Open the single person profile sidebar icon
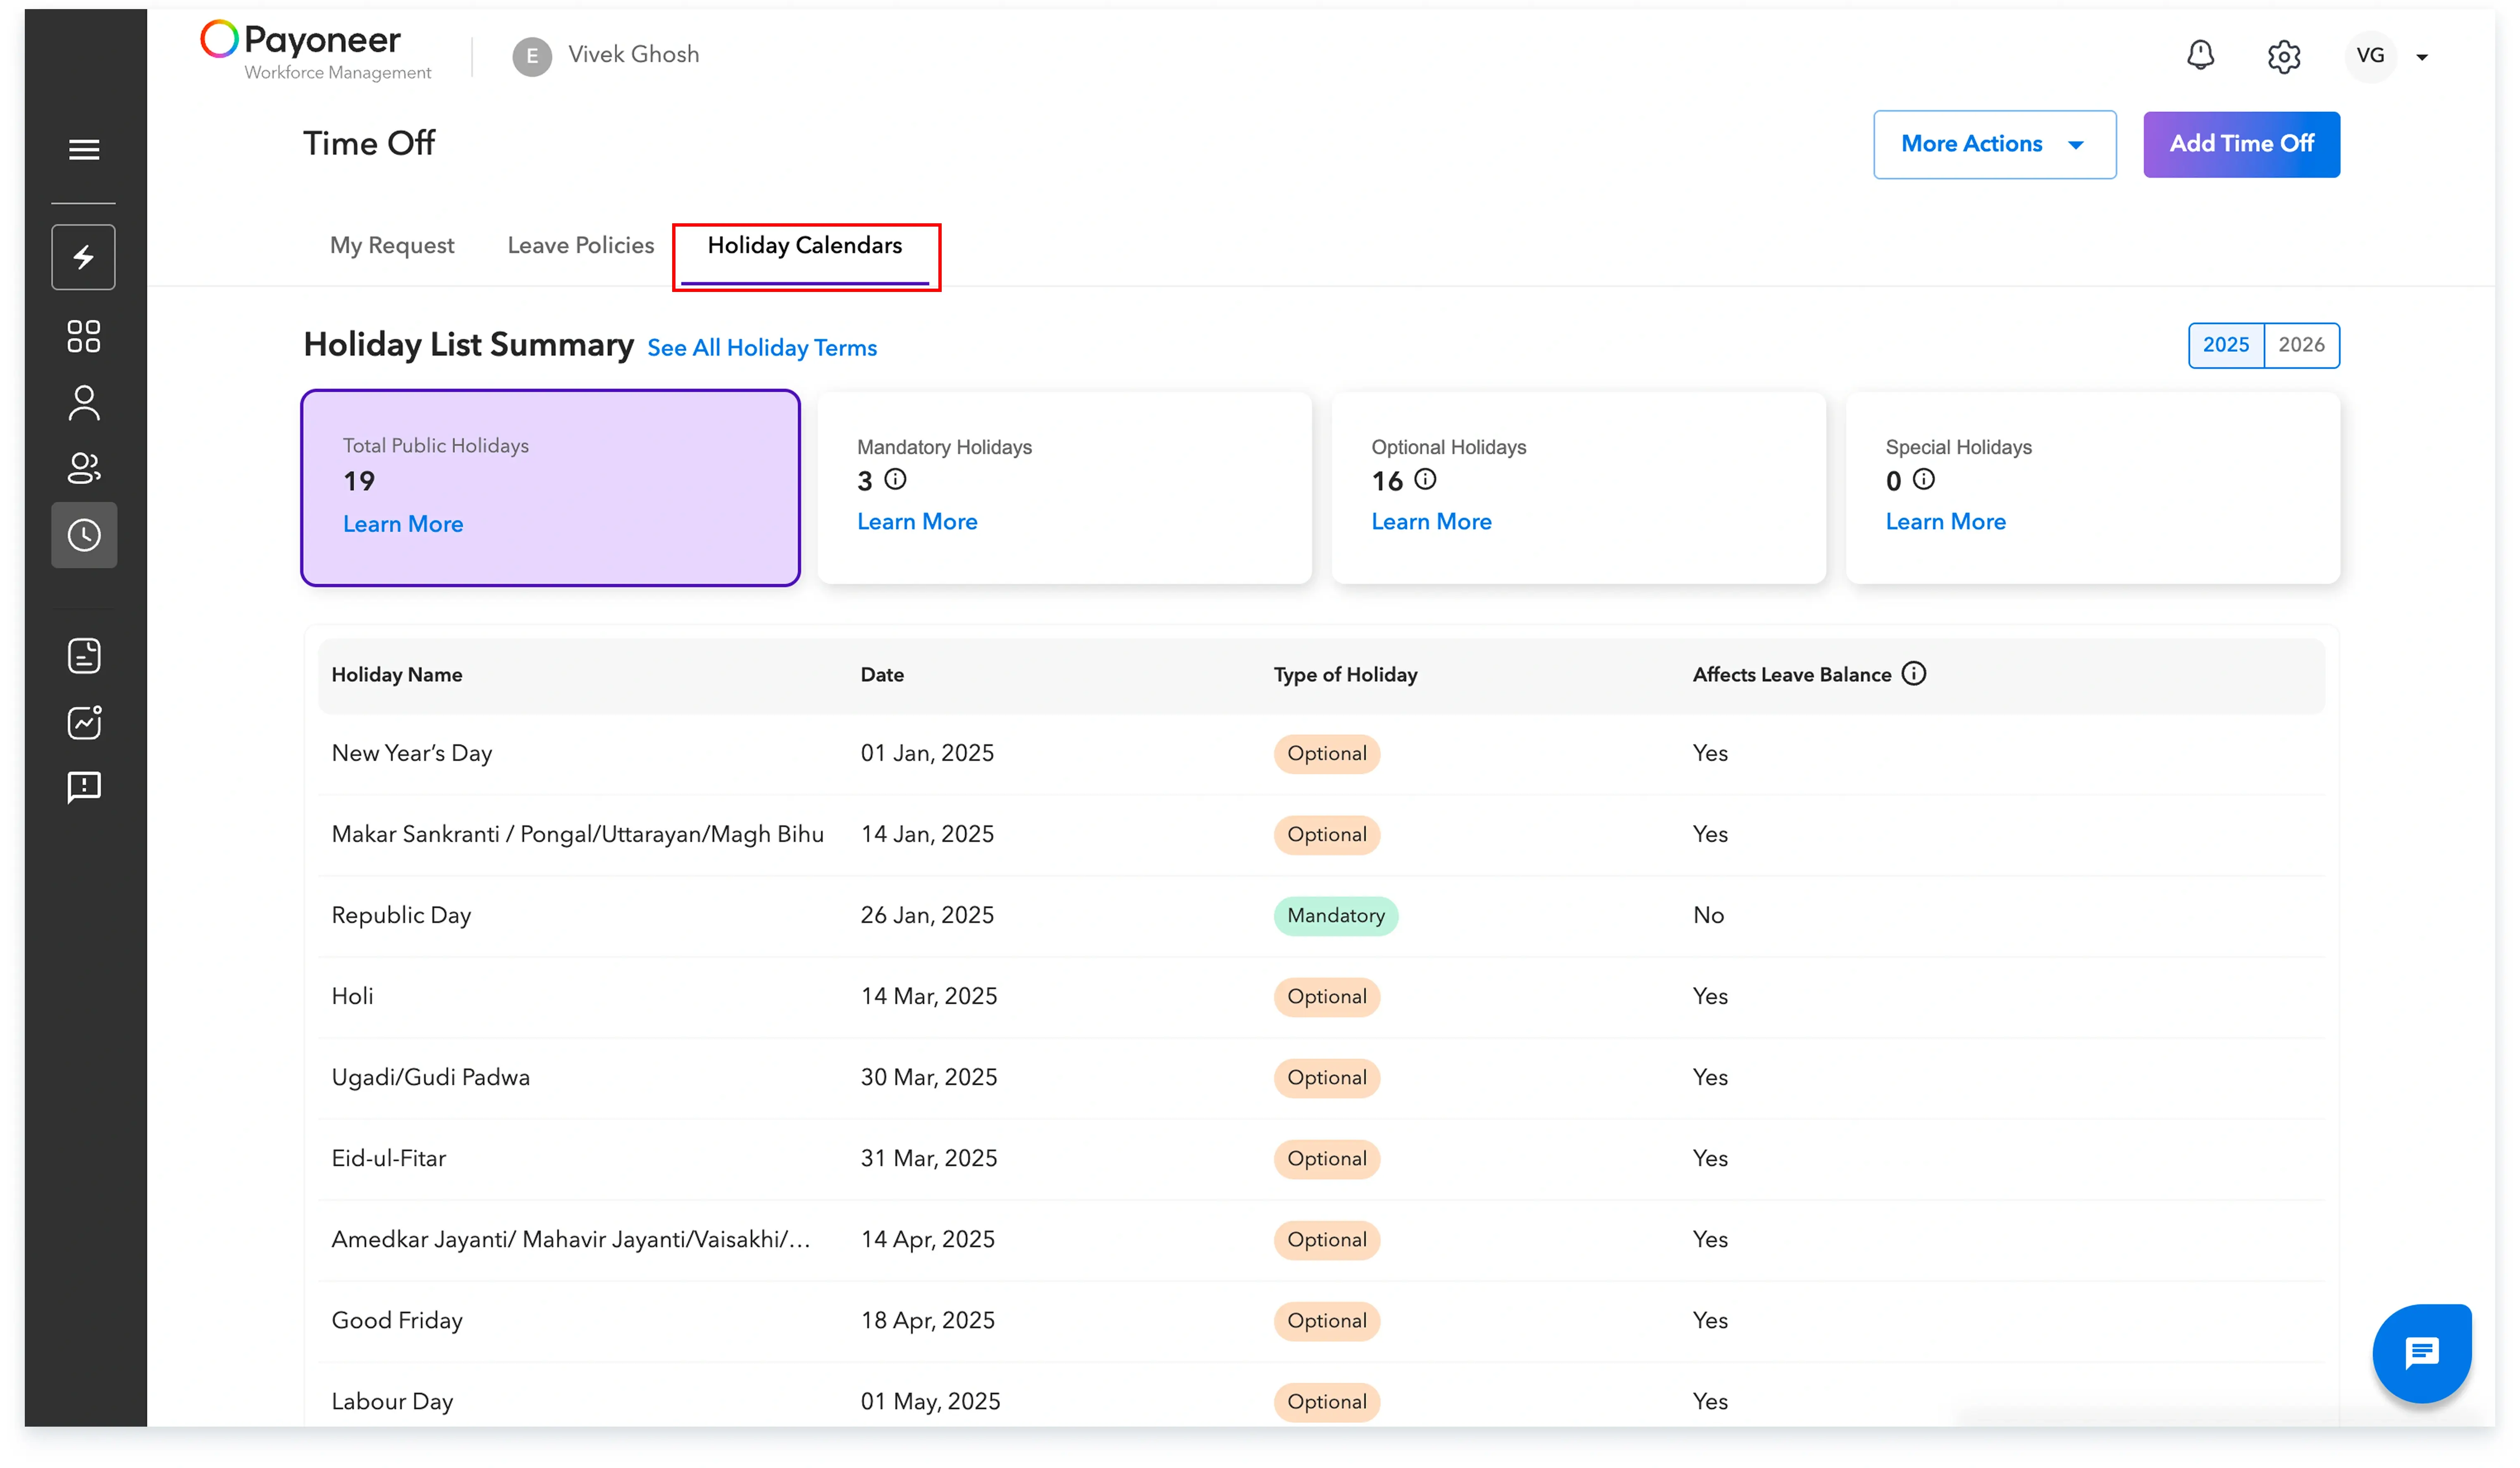 click(84, 403)
